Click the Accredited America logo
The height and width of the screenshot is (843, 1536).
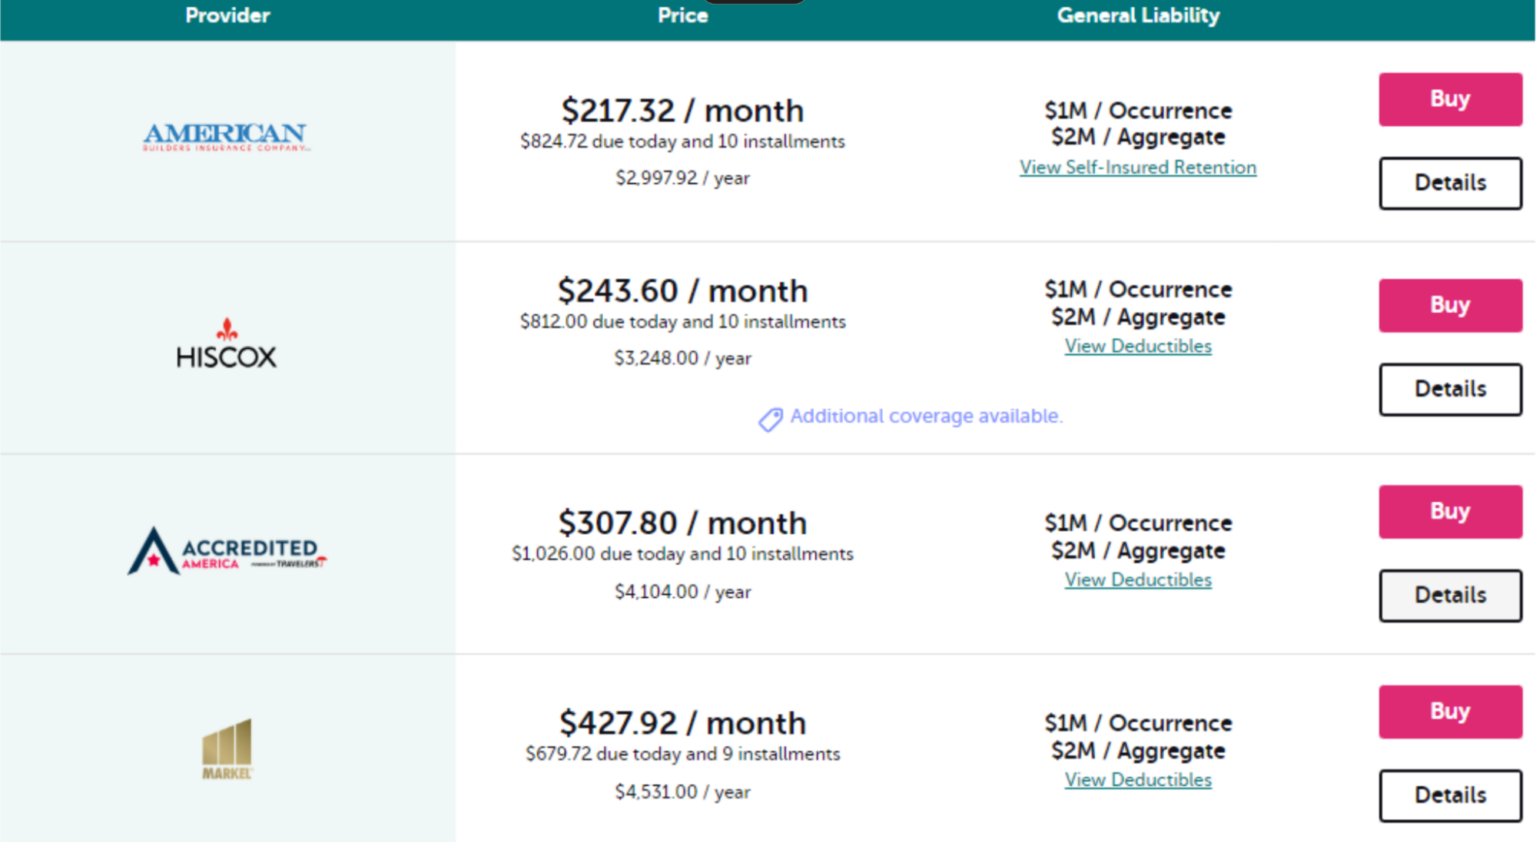(x=226, y=551)
